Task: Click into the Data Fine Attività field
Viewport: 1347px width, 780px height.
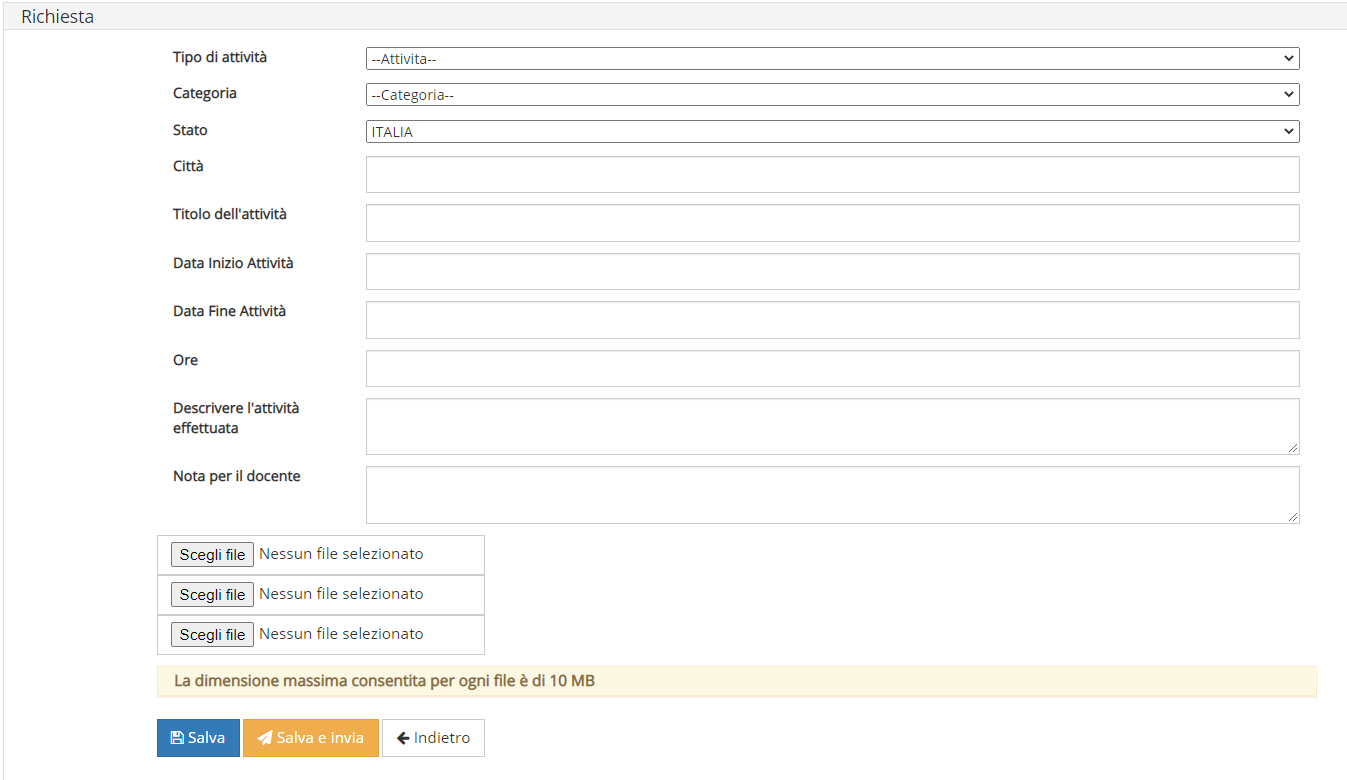Action: click(832, 320)
